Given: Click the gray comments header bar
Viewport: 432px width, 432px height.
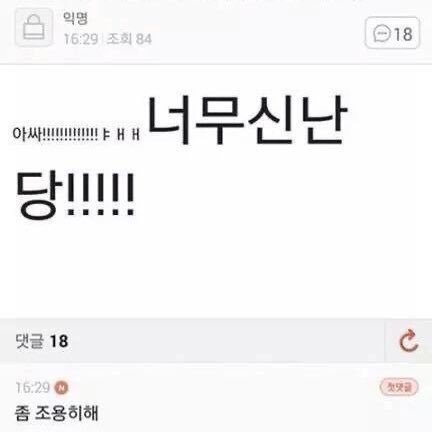Looking at the screenshot, I should (x=192, y=341).
